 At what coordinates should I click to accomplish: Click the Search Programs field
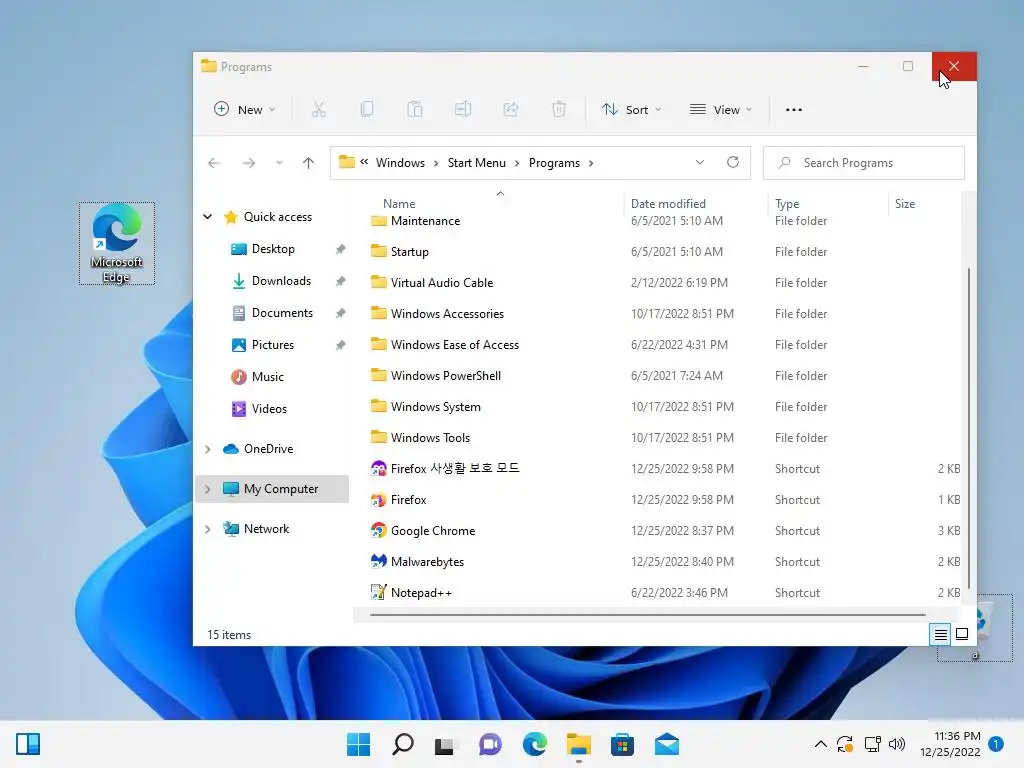(x=864, y=163)
